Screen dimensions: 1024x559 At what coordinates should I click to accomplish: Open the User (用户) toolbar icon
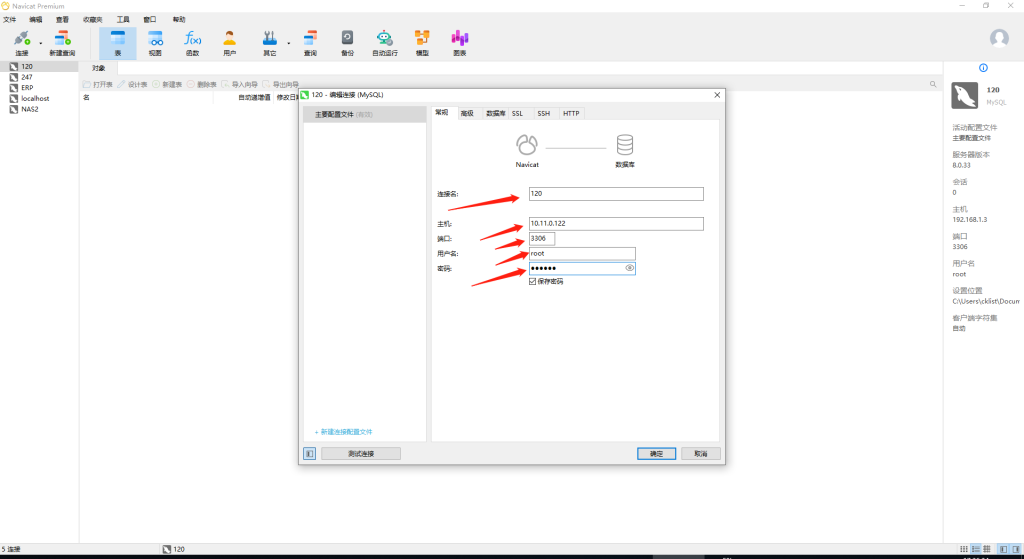pos(229,39)
